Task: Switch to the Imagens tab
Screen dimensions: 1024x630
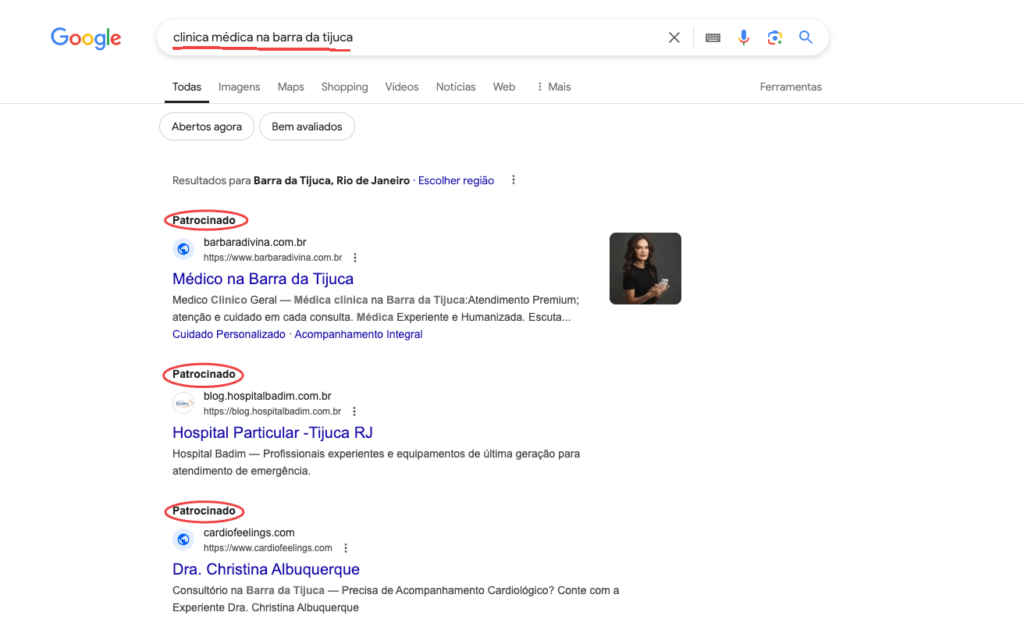Action: (x=239, y=87)
